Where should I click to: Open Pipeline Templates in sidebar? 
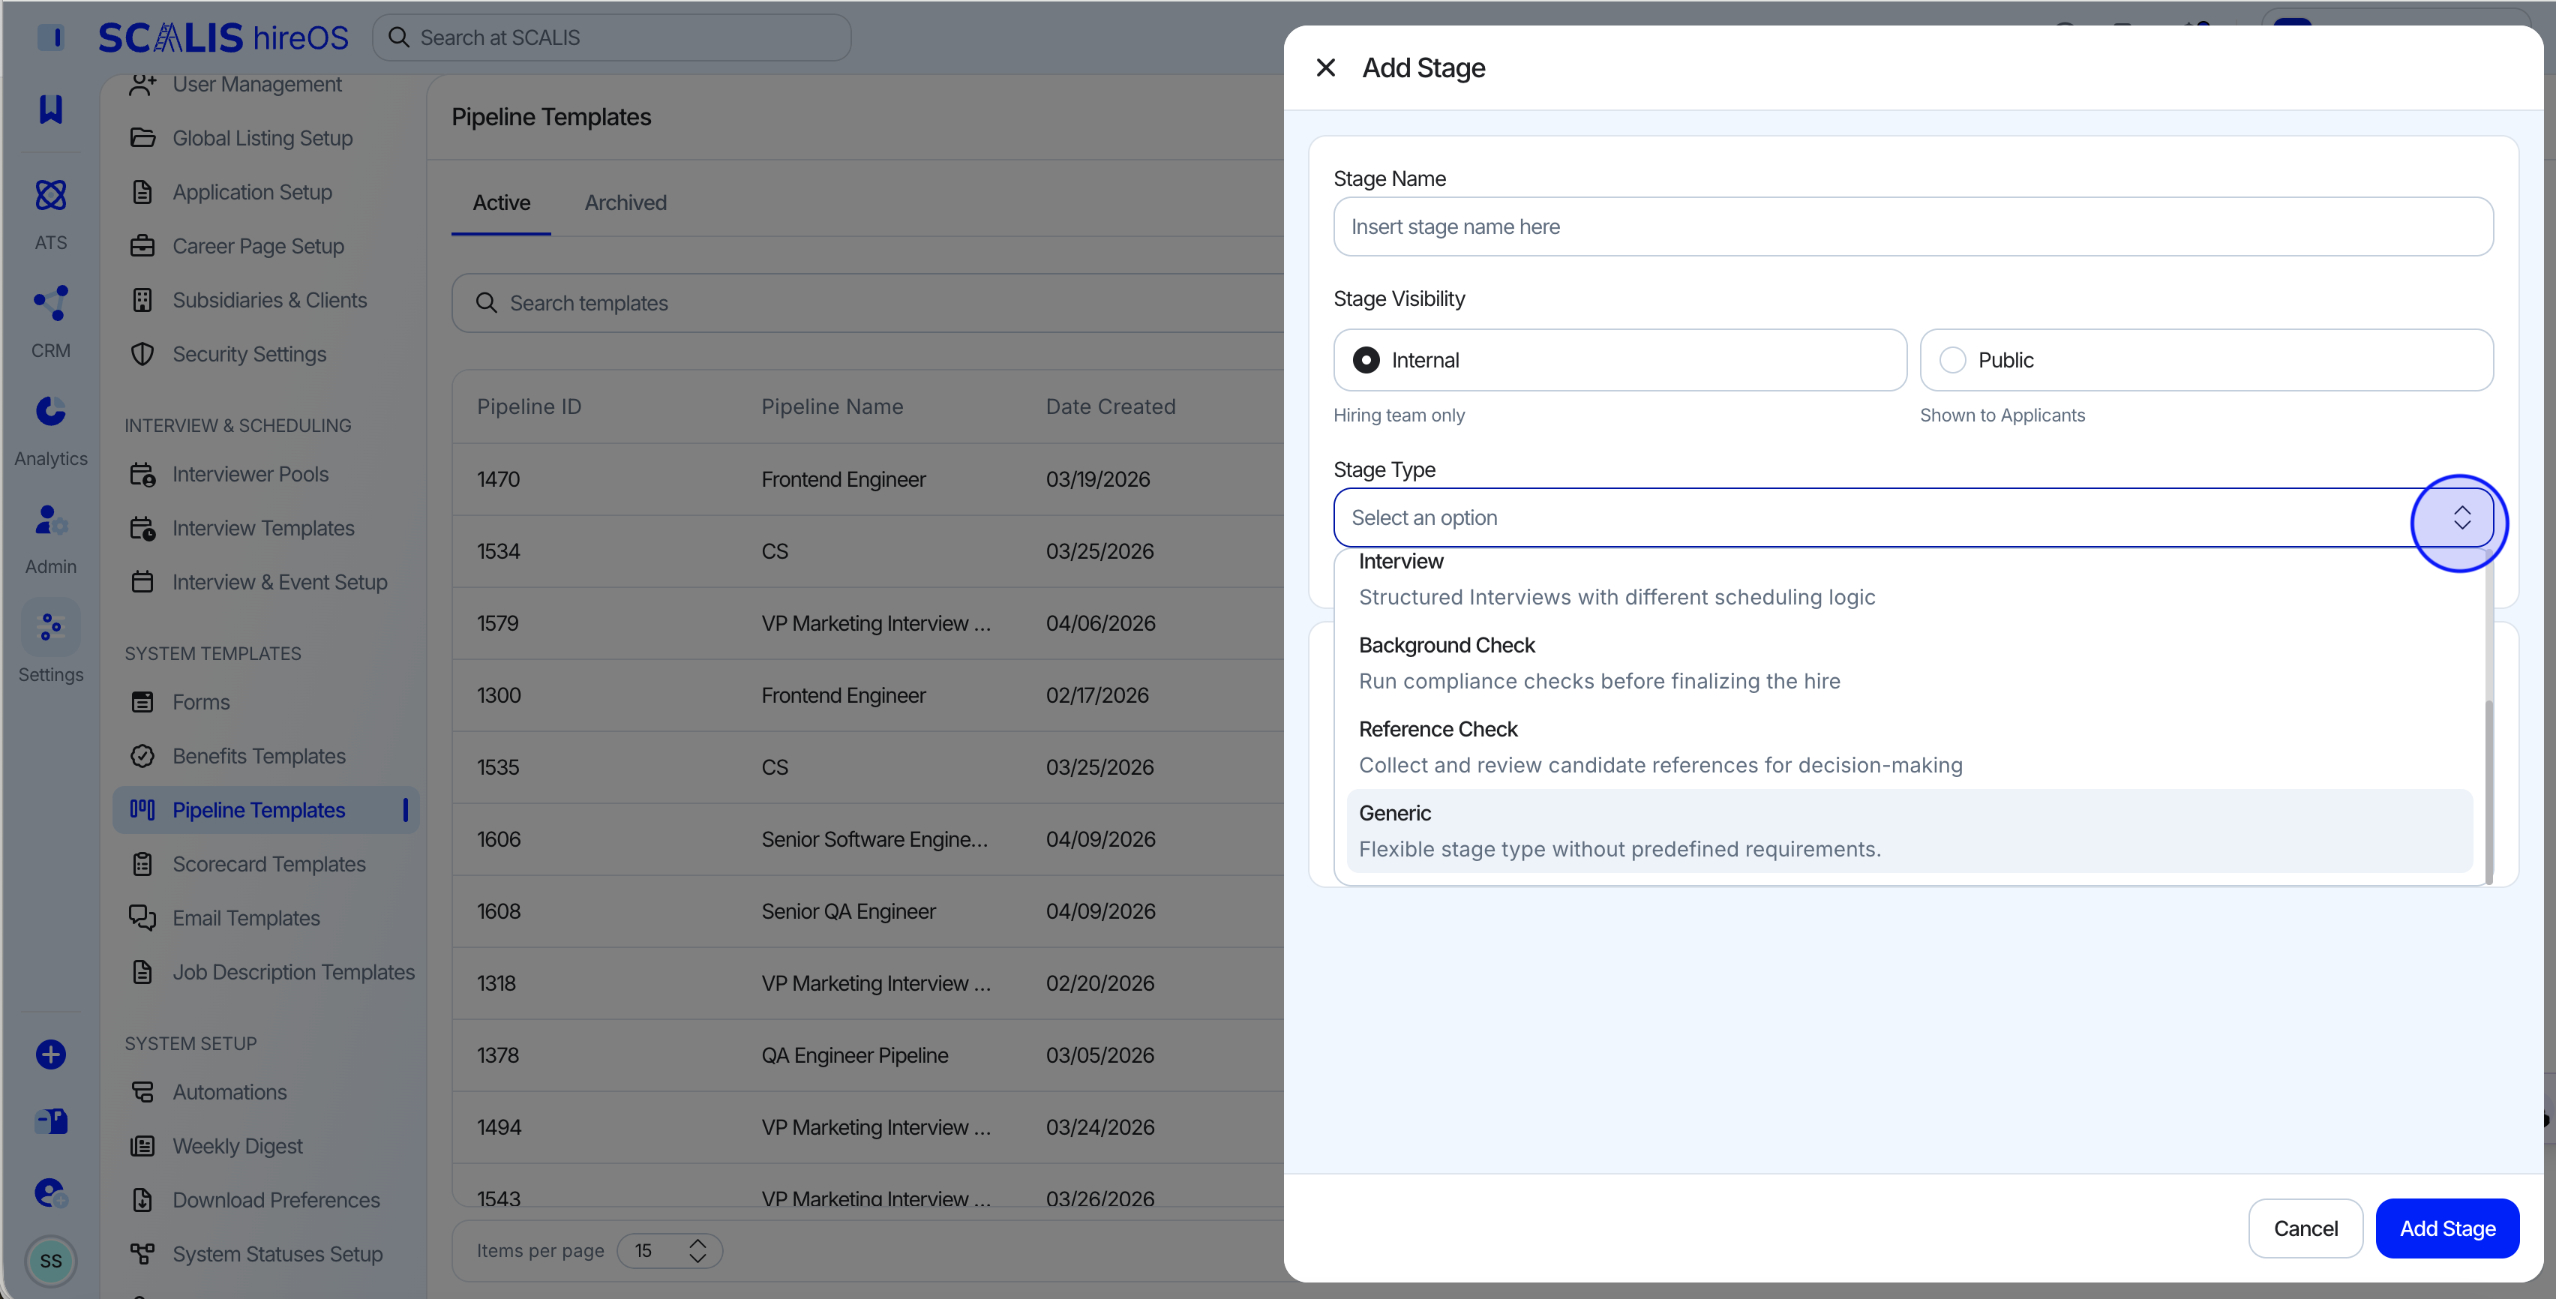(265, 810)
